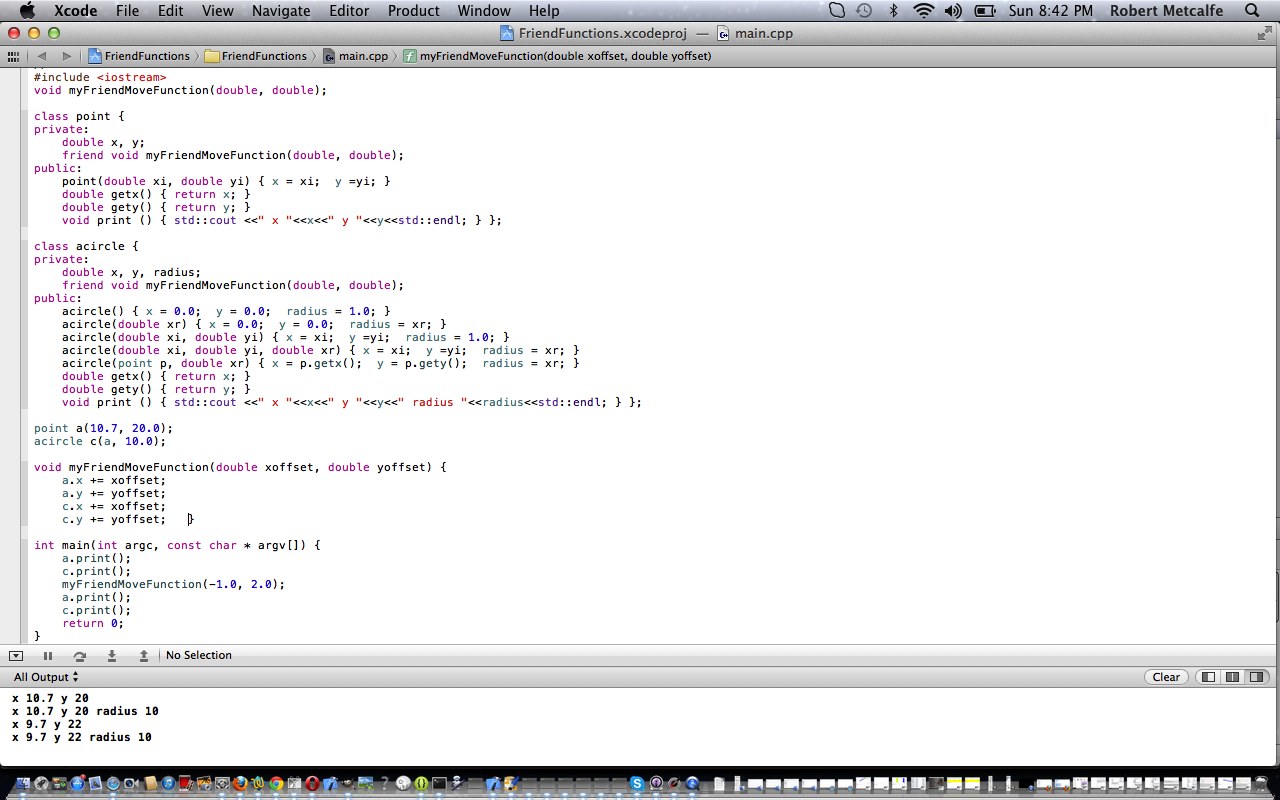This screenshot has width=1280, height=800.
Task: Open the Xcode application menu
Action: coord(75,11)
